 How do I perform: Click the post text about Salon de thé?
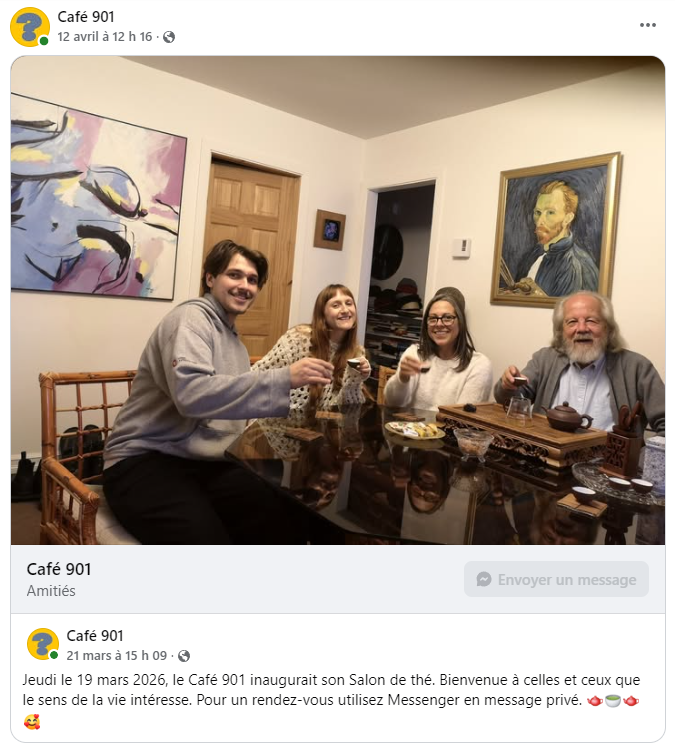click(331, 690)
